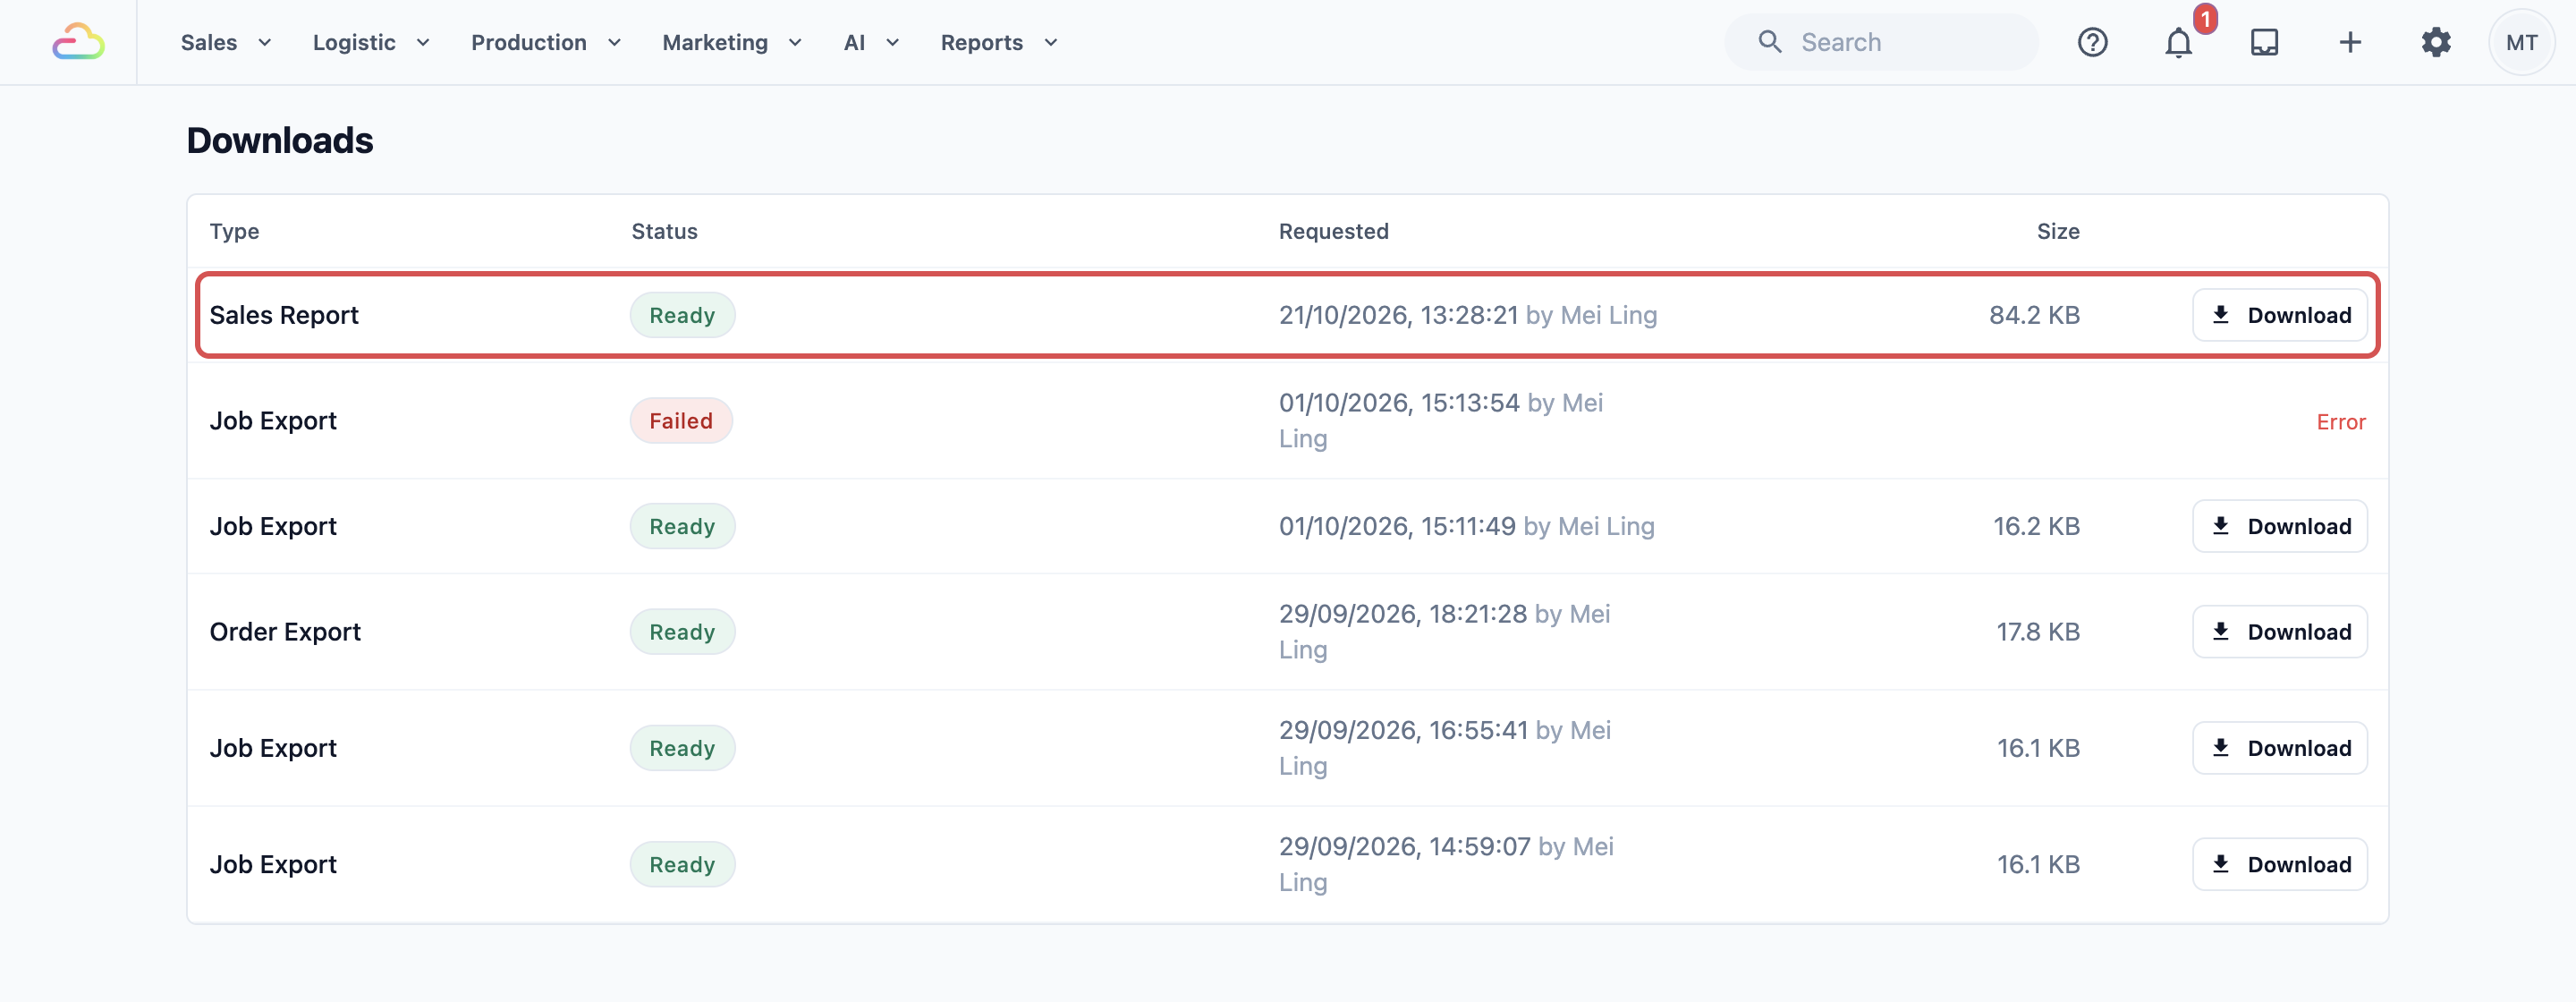Expand the Marketing menu

tap(732, 42)
